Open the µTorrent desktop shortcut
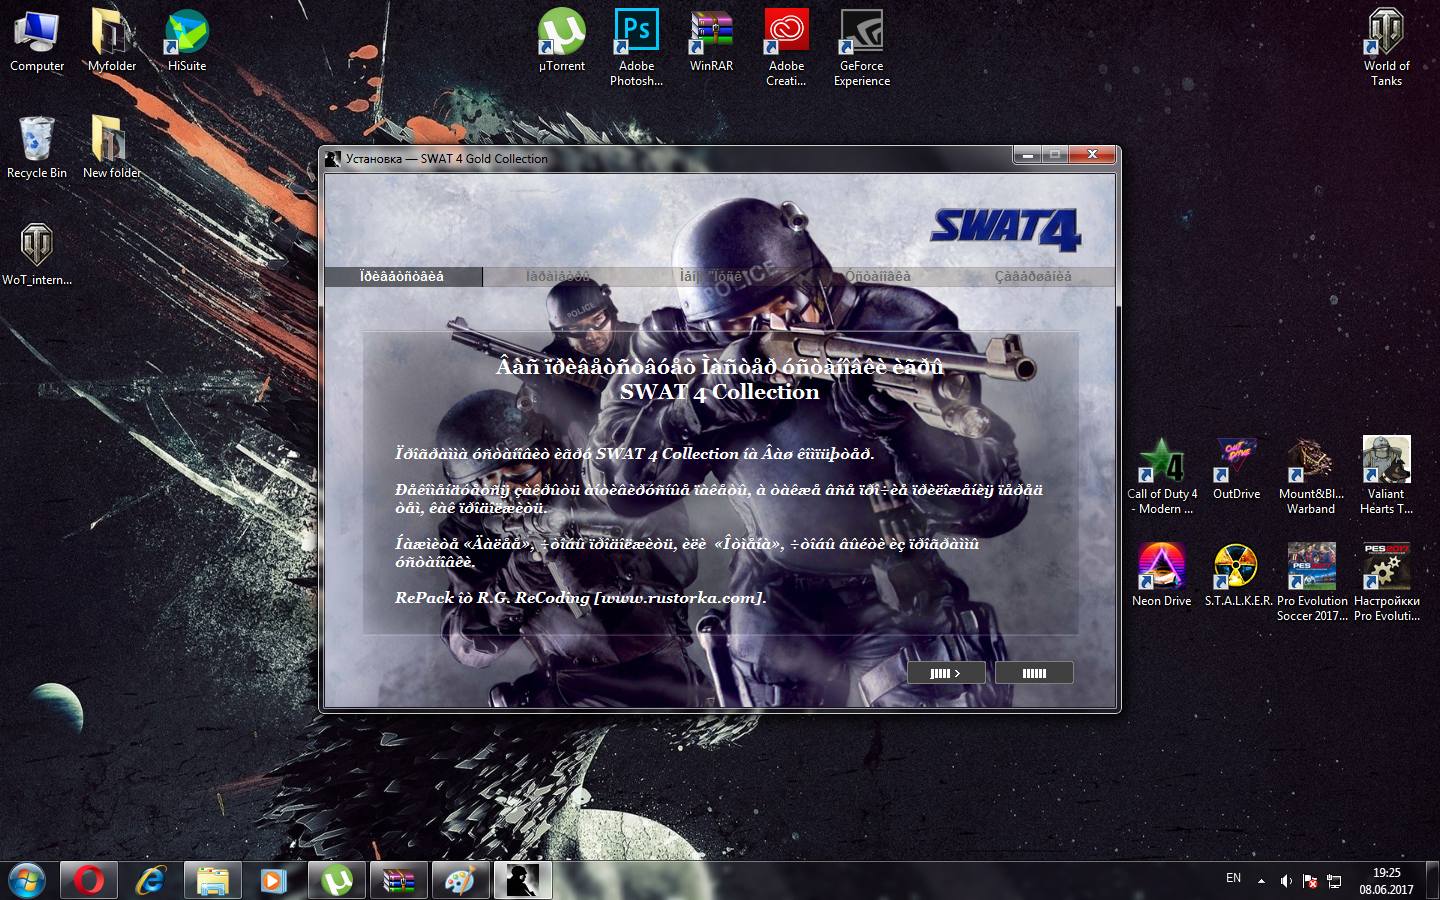Viewport: 1440px width, 900px height. pyautogui.click(x=561, y=33)
